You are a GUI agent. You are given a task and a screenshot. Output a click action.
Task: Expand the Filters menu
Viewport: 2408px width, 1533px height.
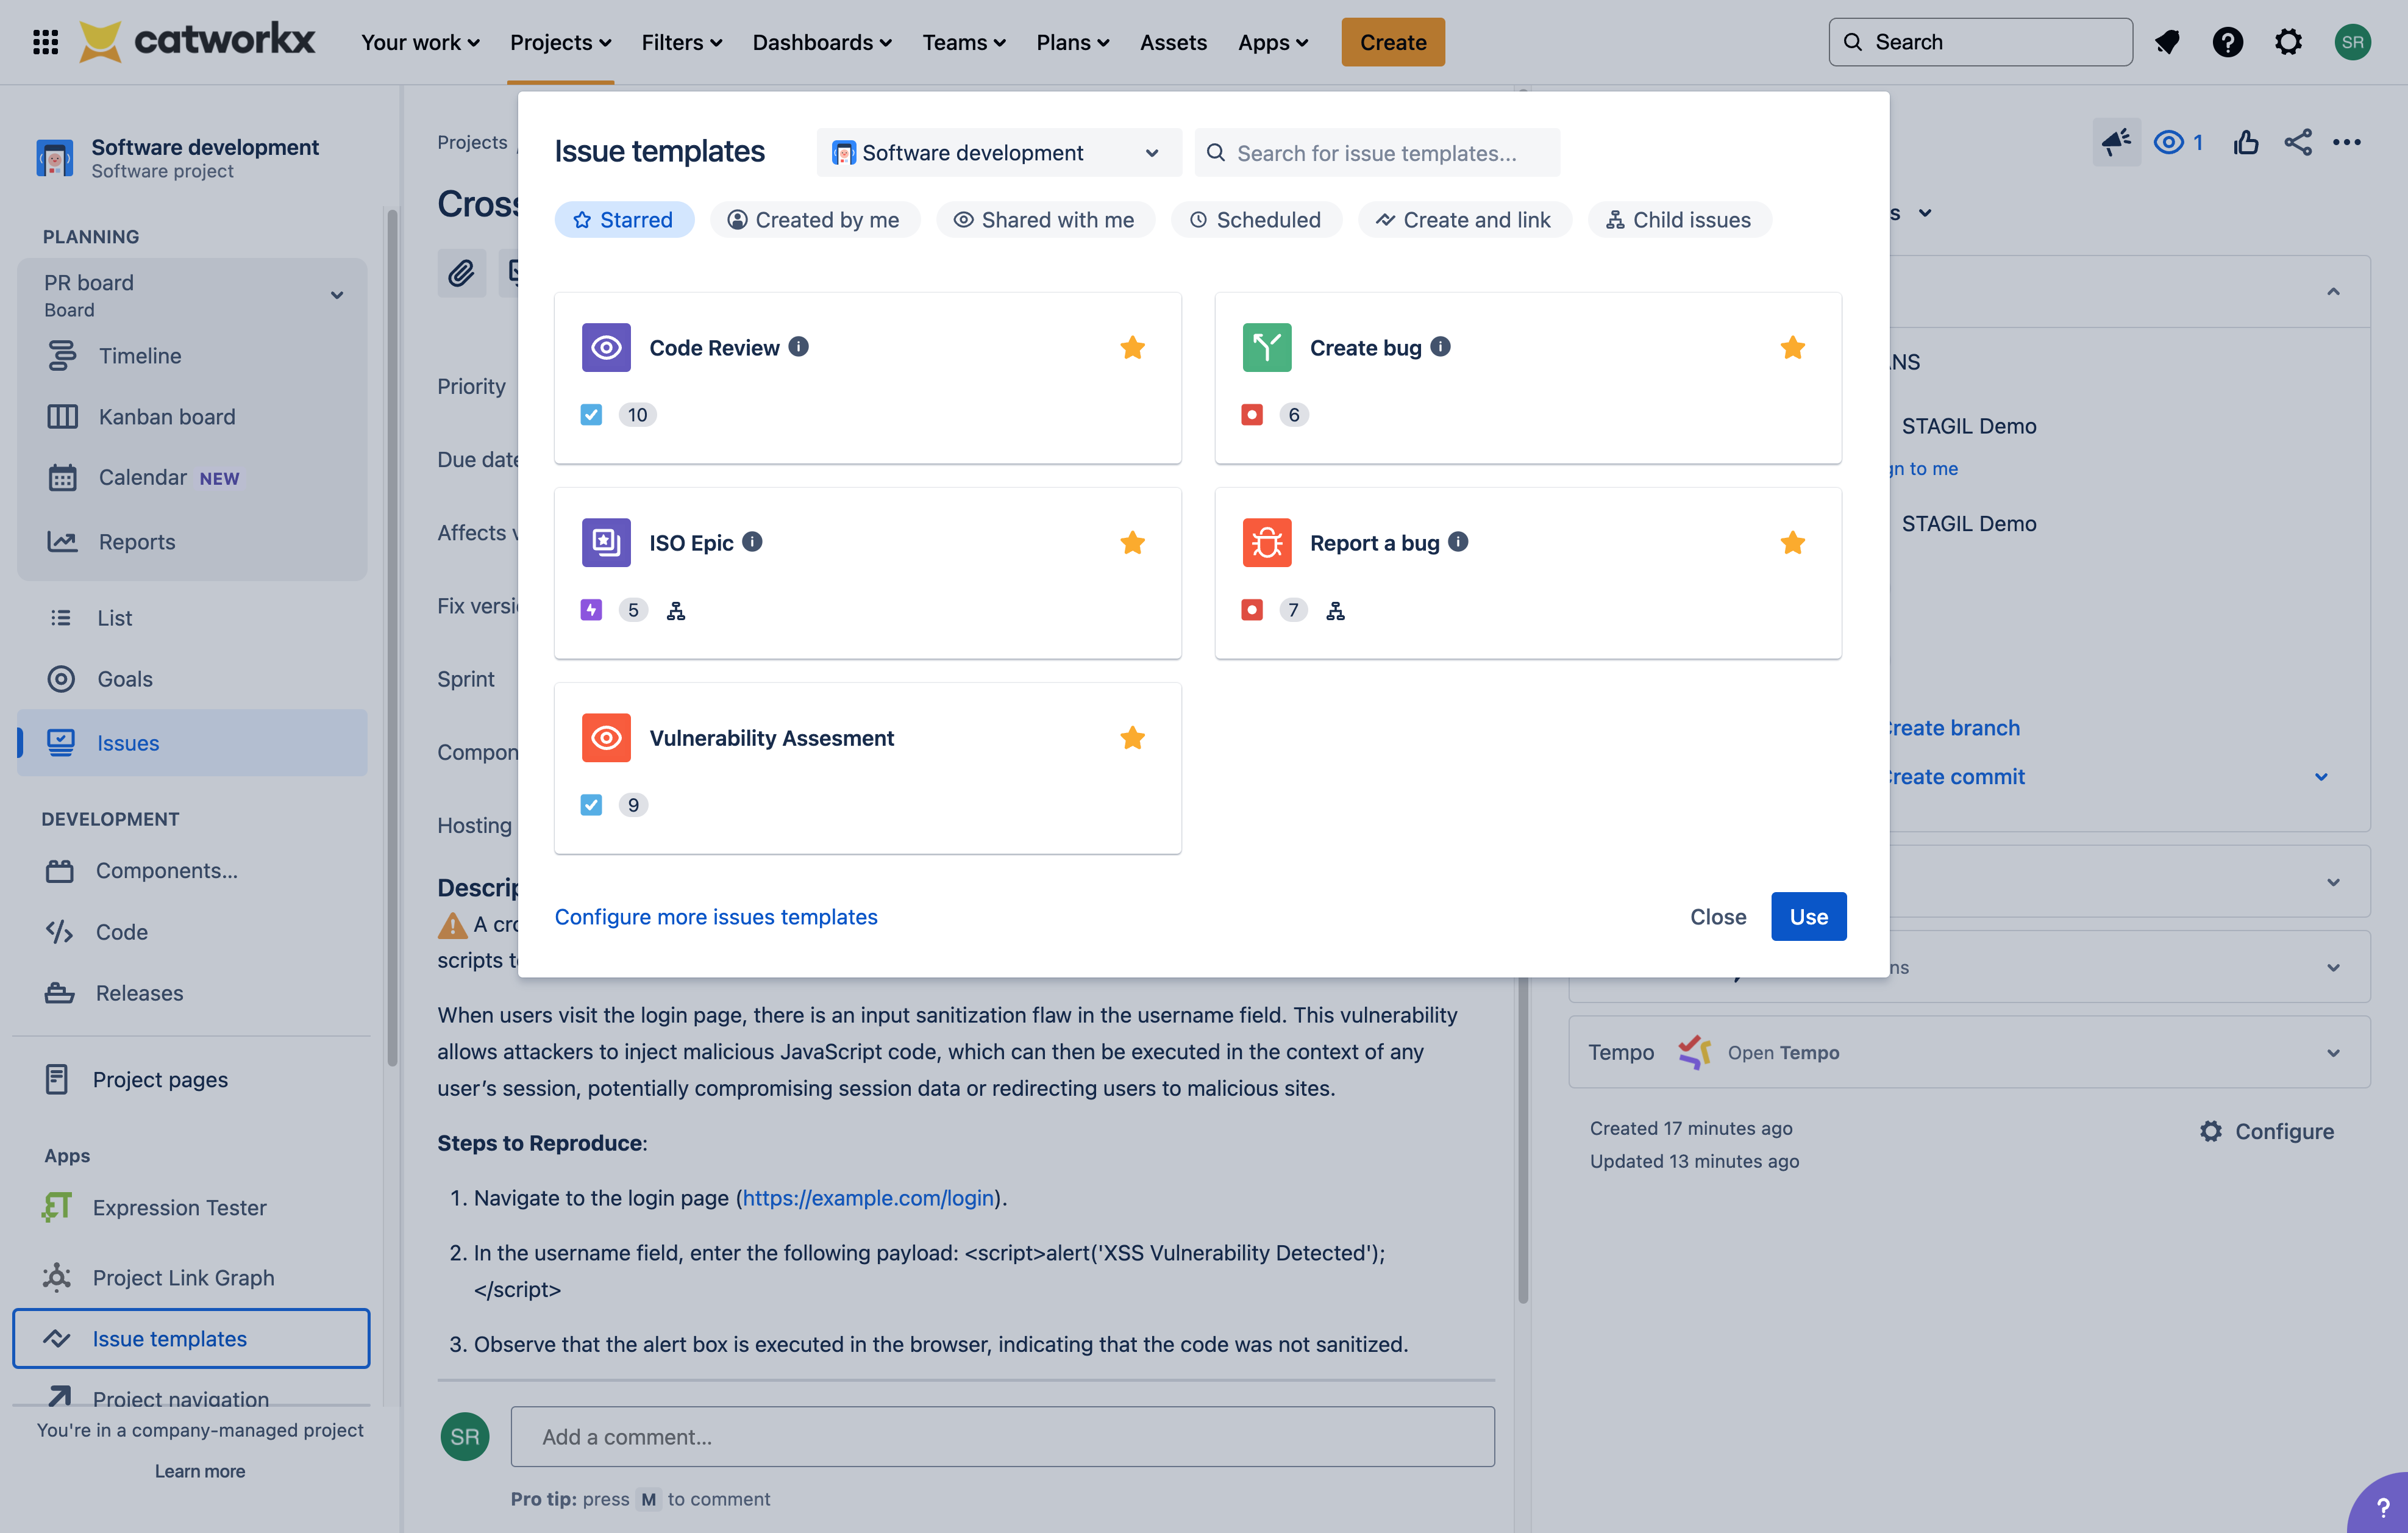(681, 42)
